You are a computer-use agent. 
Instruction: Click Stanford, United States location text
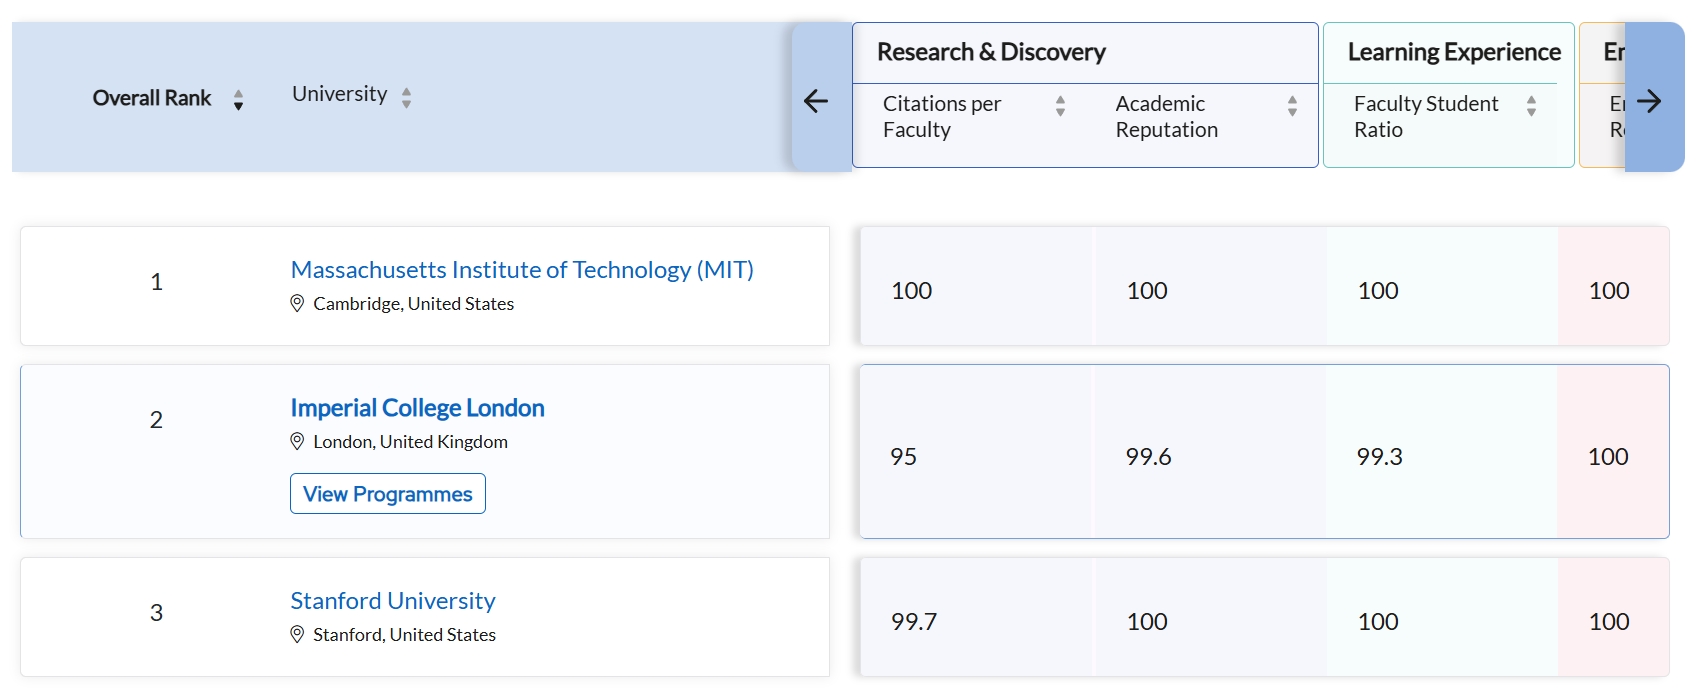[405, 635]
